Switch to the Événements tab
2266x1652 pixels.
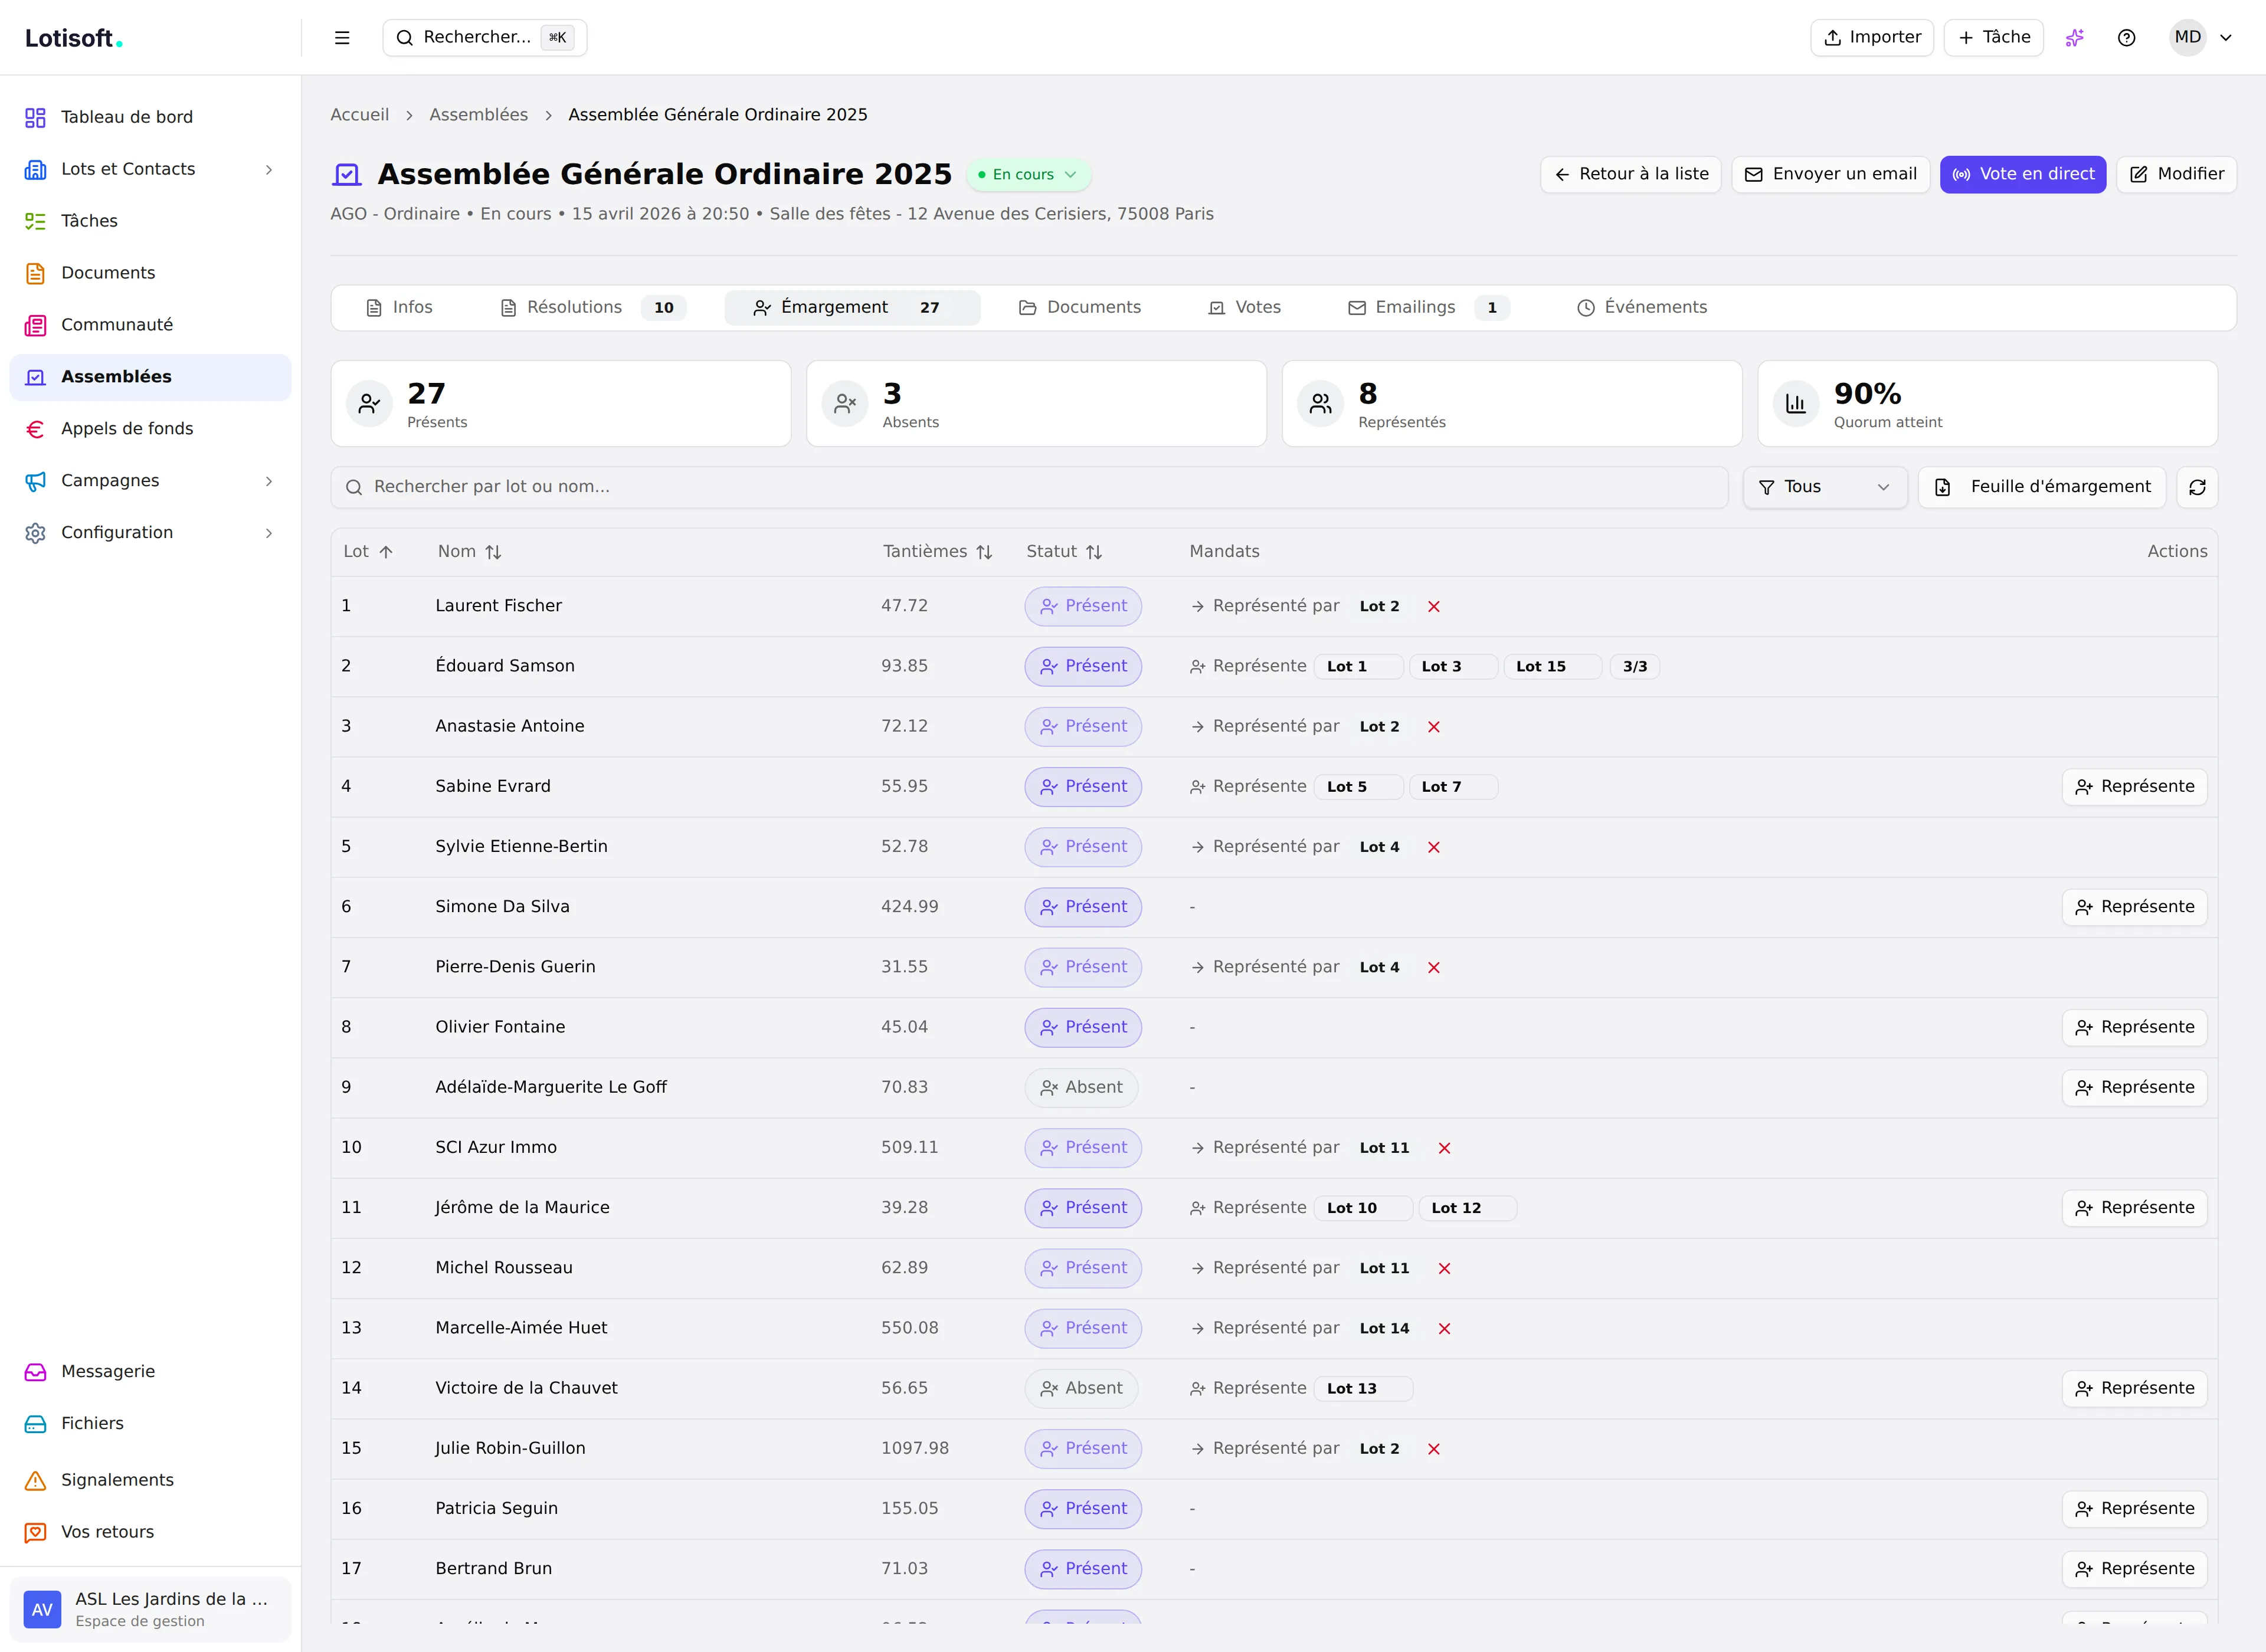pyautogui.click(x=1642, y=308)
